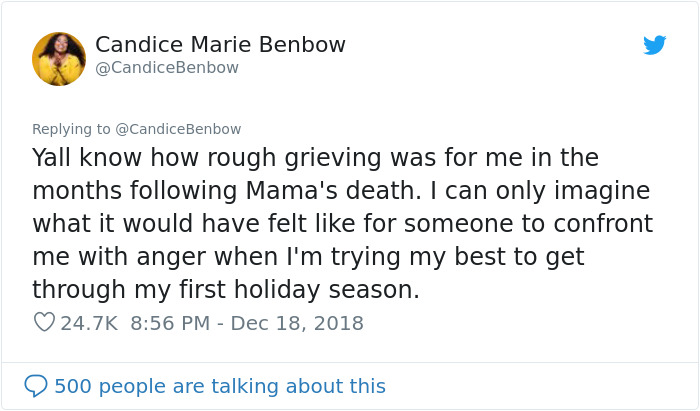Open the @CandiceBenbow handle below the name
Image resolution: width=700 pixels, height=411 pixels.
(x=167, y=68)
